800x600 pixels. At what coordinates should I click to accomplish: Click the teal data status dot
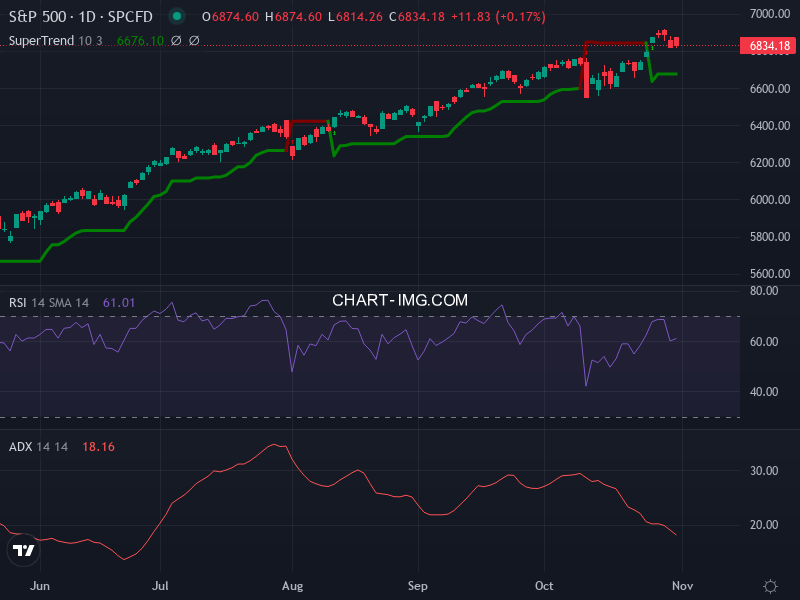pyautogui.click(x=176, y=16)
